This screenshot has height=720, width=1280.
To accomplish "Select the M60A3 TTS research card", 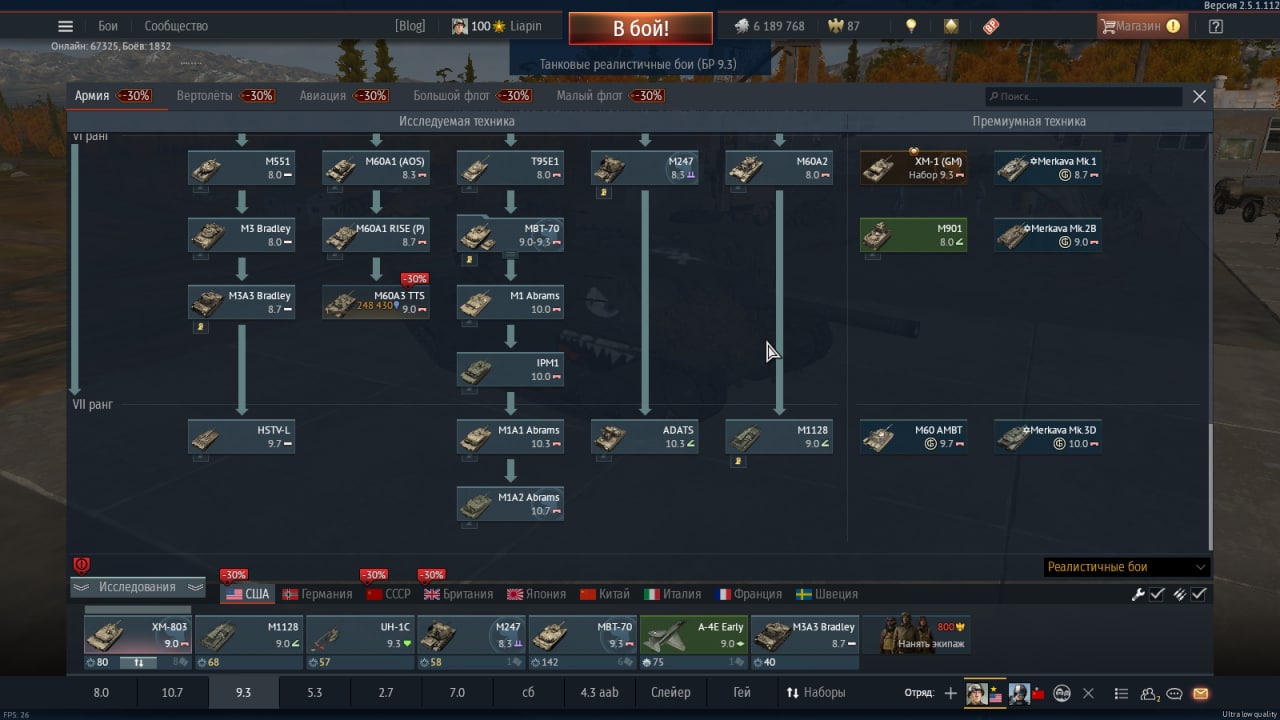I will click(376, 302).
